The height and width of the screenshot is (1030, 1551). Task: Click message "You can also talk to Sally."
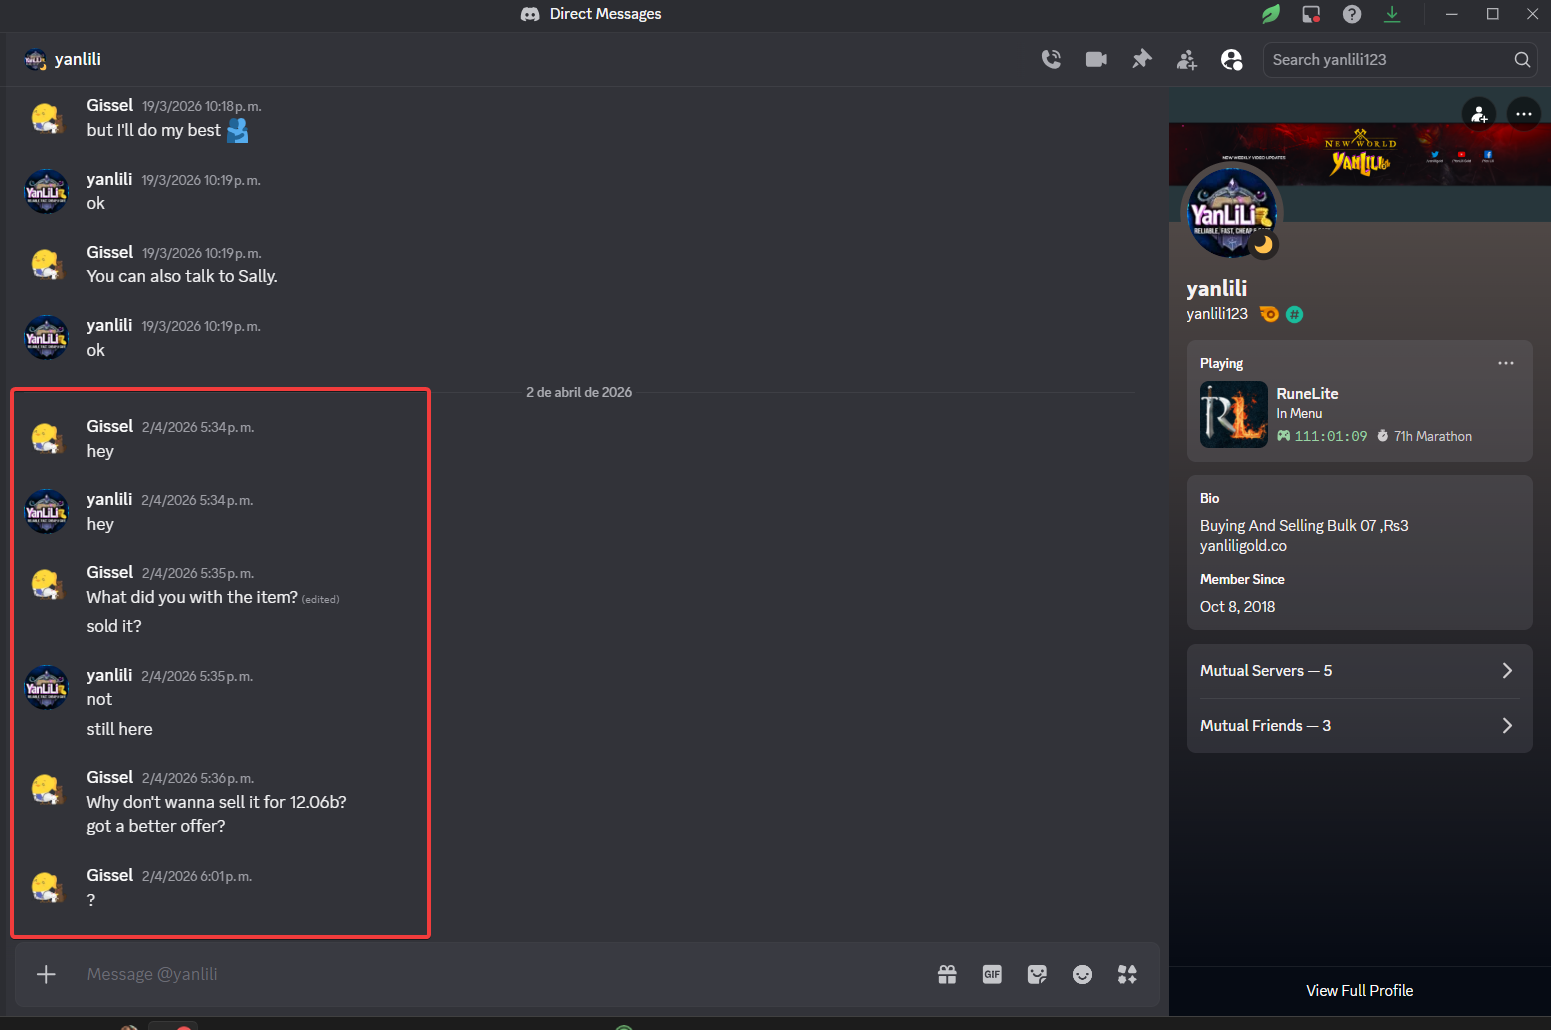coord(182,276)
